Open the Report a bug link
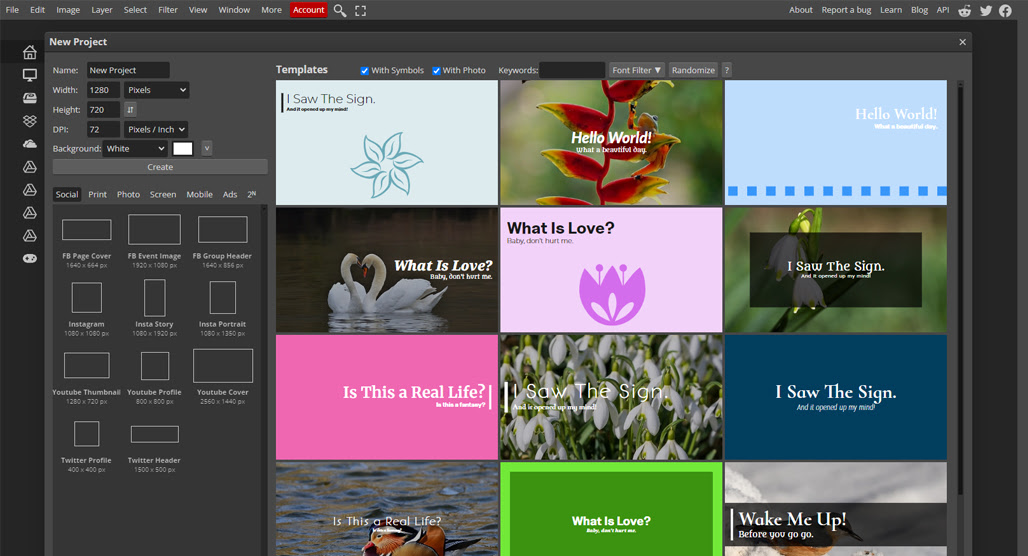Image resolution: width=1028 pixels, height=556 pixels. 846,10
